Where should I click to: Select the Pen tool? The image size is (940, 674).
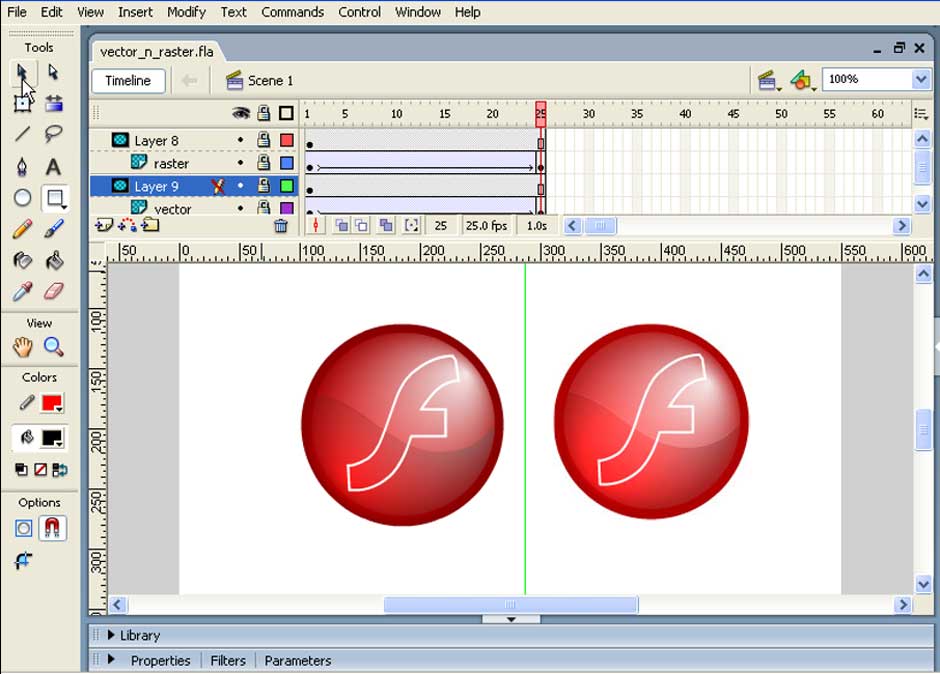pyautogui.click(x=23, y=166)
